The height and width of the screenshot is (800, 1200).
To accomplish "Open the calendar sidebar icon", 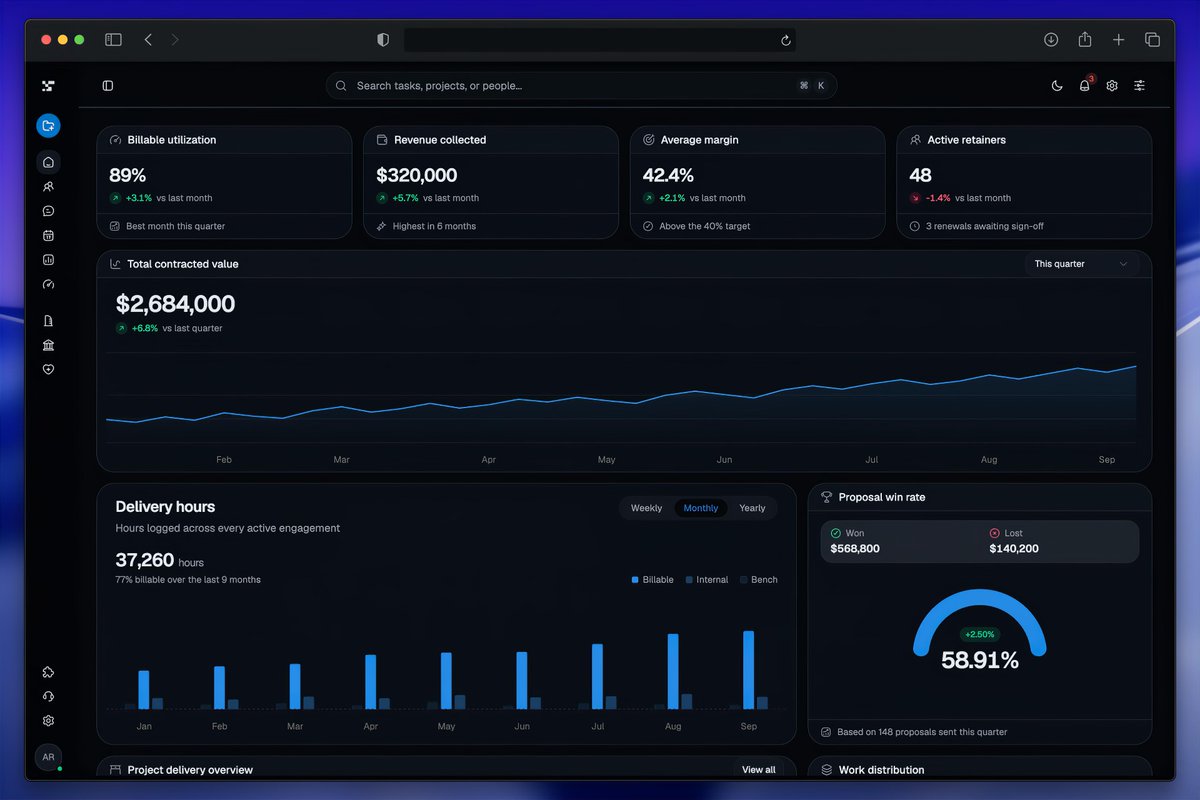I will (48, 236).
